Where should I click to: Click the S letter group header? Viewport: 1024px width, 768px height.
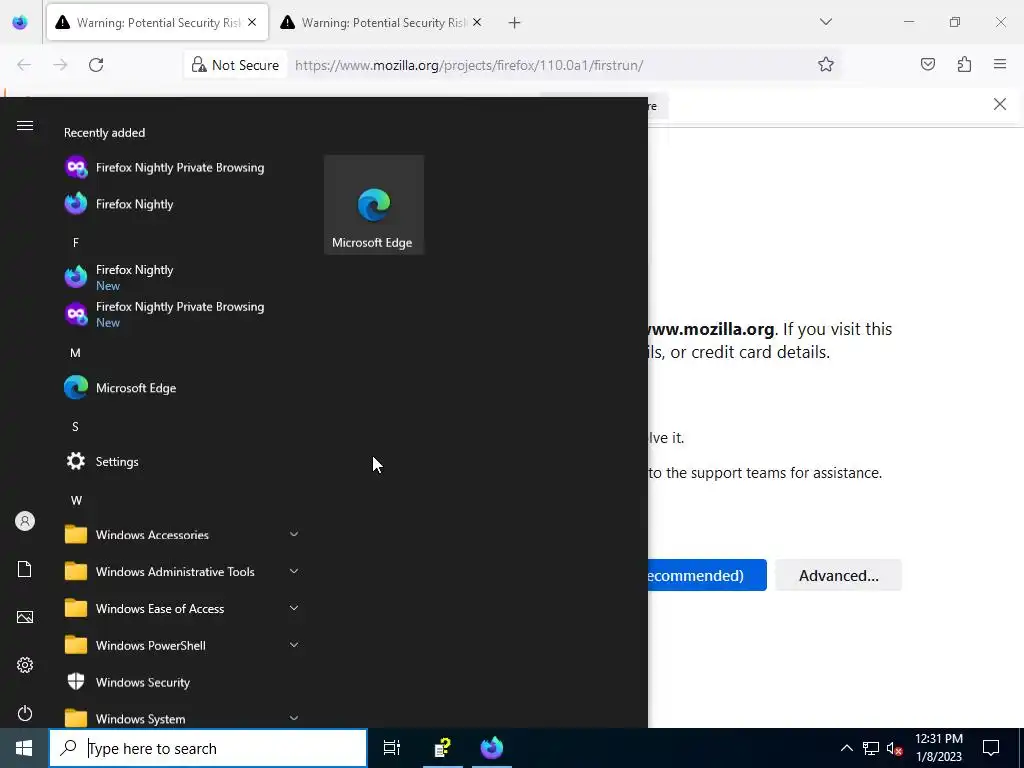click(x=76, y=427)
